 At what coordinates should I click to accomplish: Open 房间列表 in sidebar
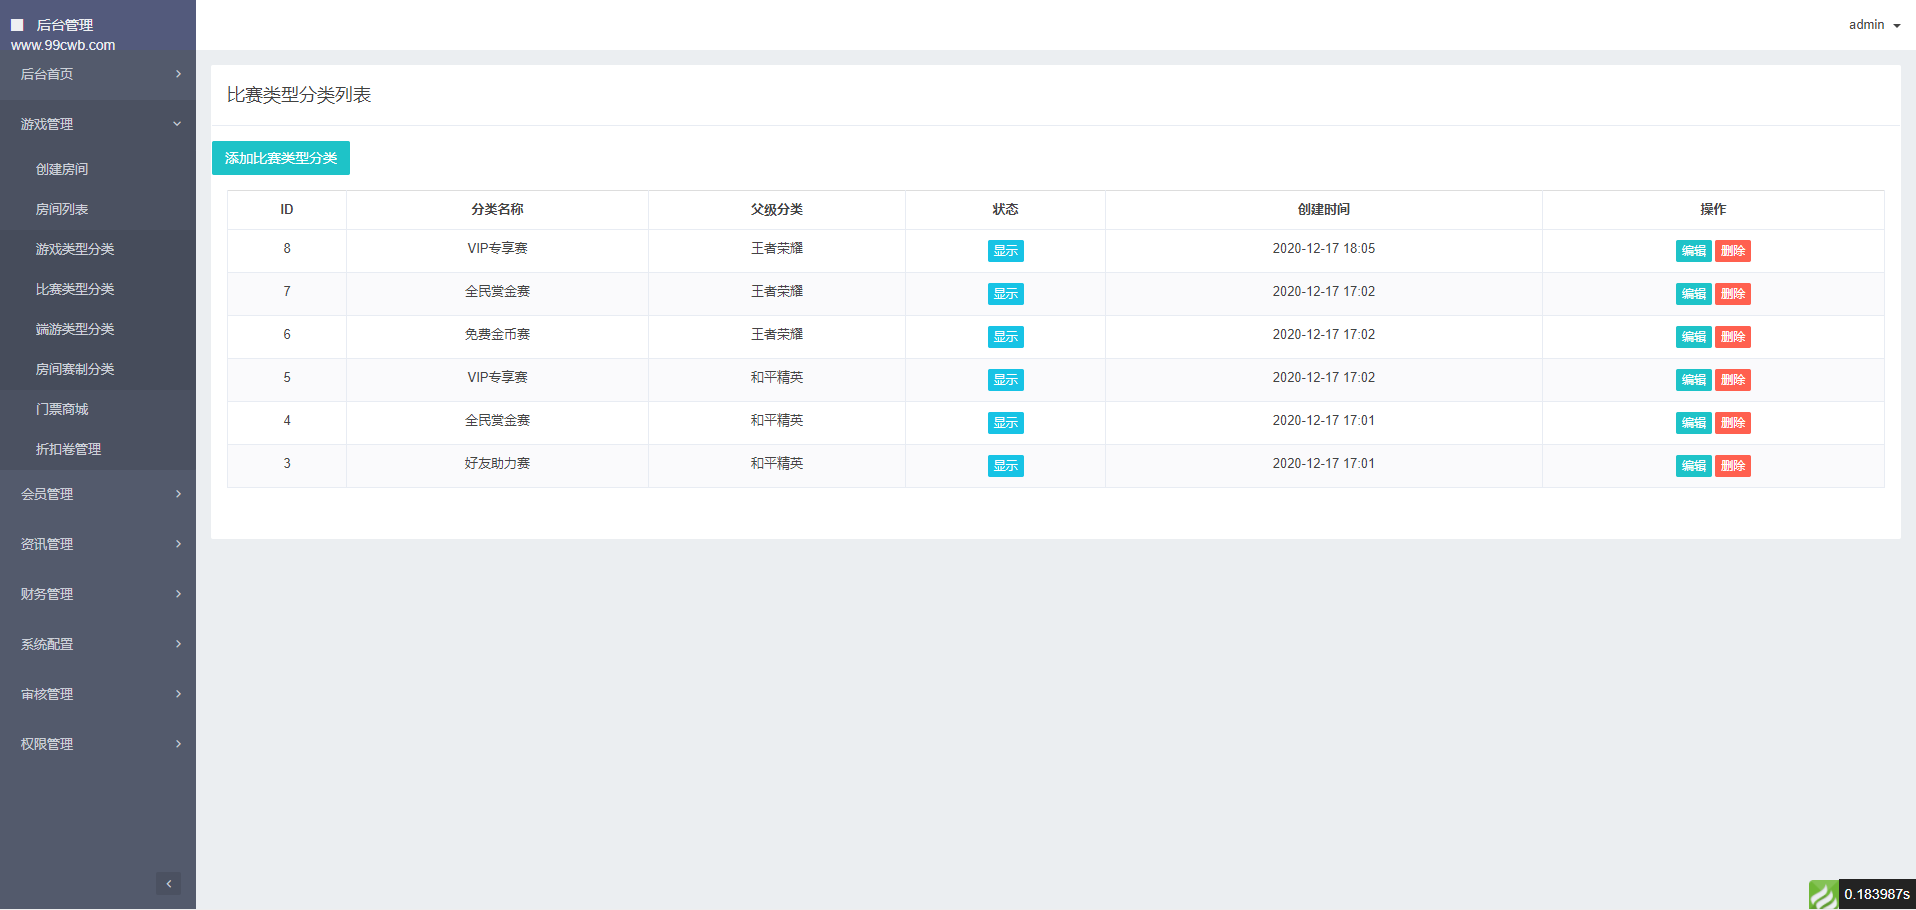coord(98,209)
